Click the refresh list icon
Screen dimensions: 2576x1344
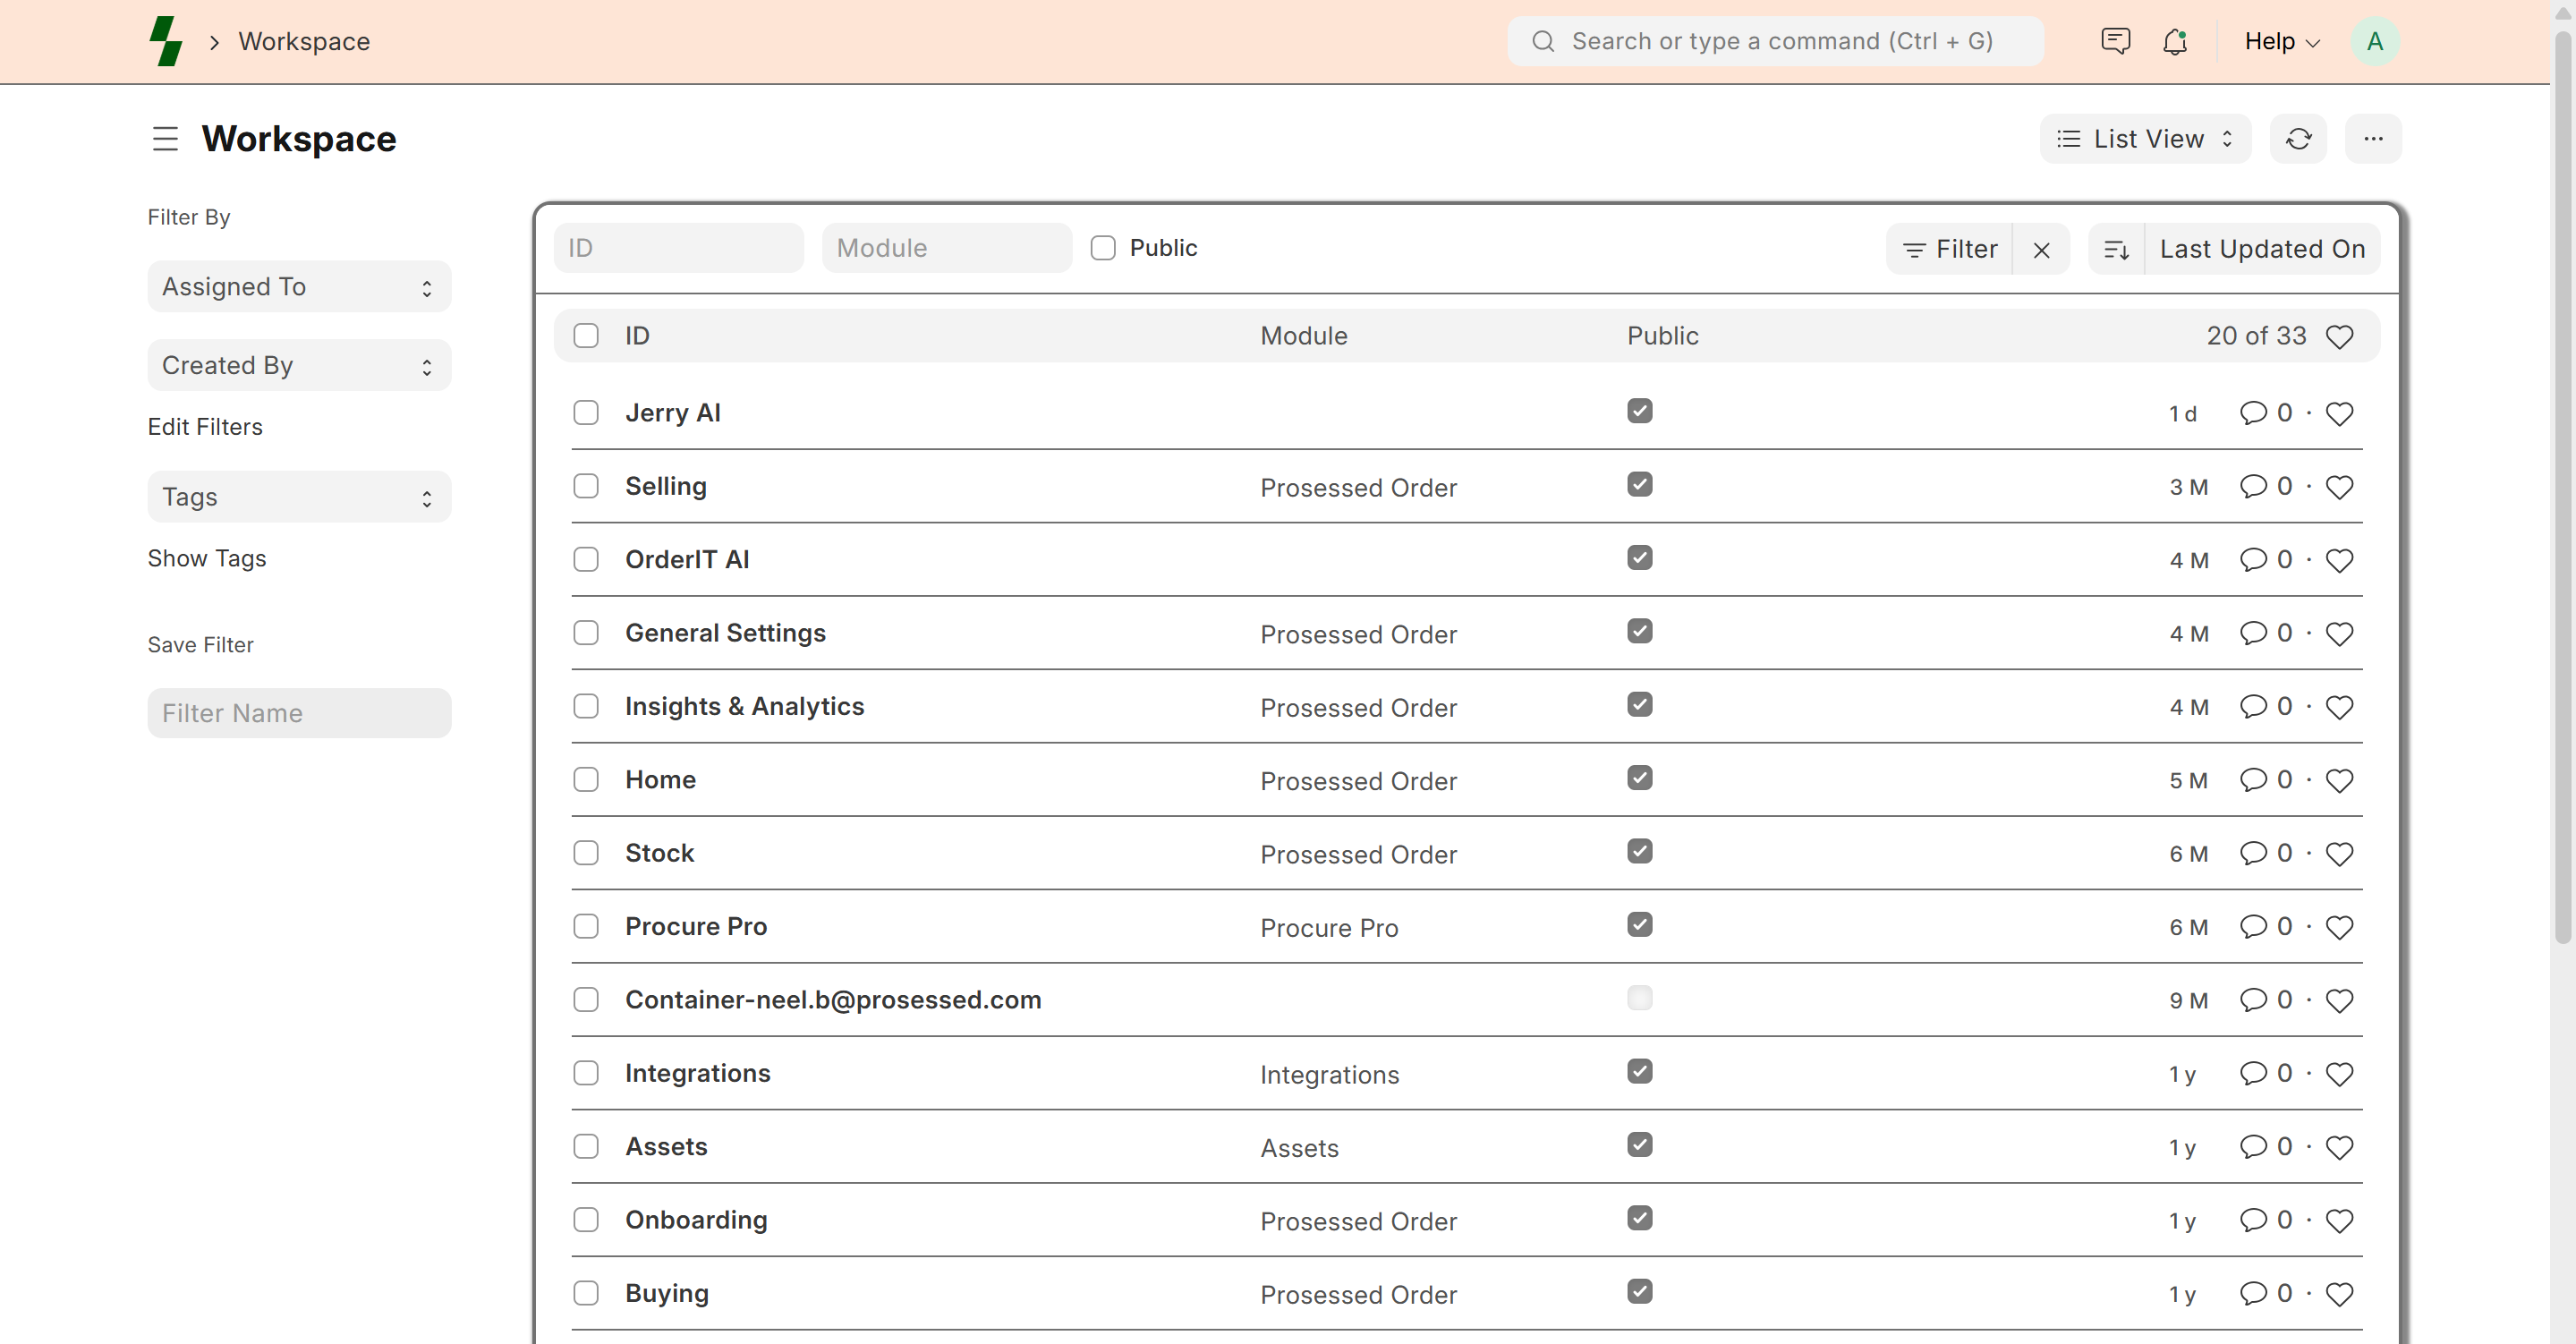coord(2298,138)
